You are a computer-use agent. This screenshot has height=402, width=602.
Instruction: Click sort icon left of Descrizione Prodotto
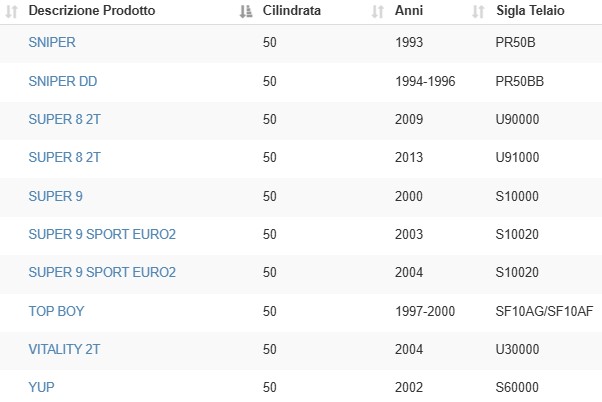pyautogui.click(x=12, y=12)
